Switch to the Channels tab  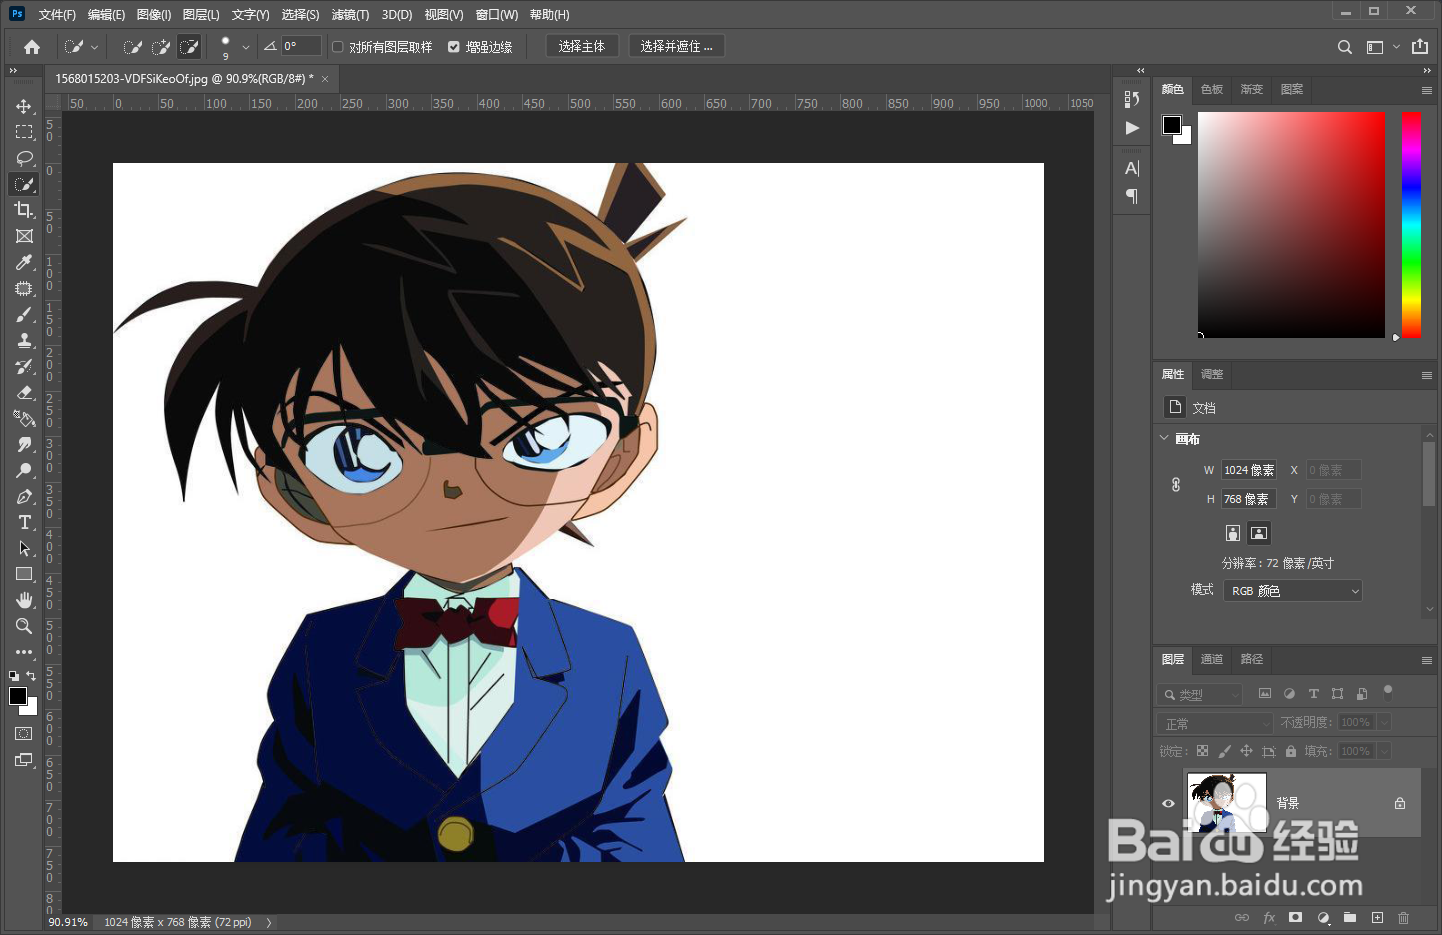(x=1212, y=659)
